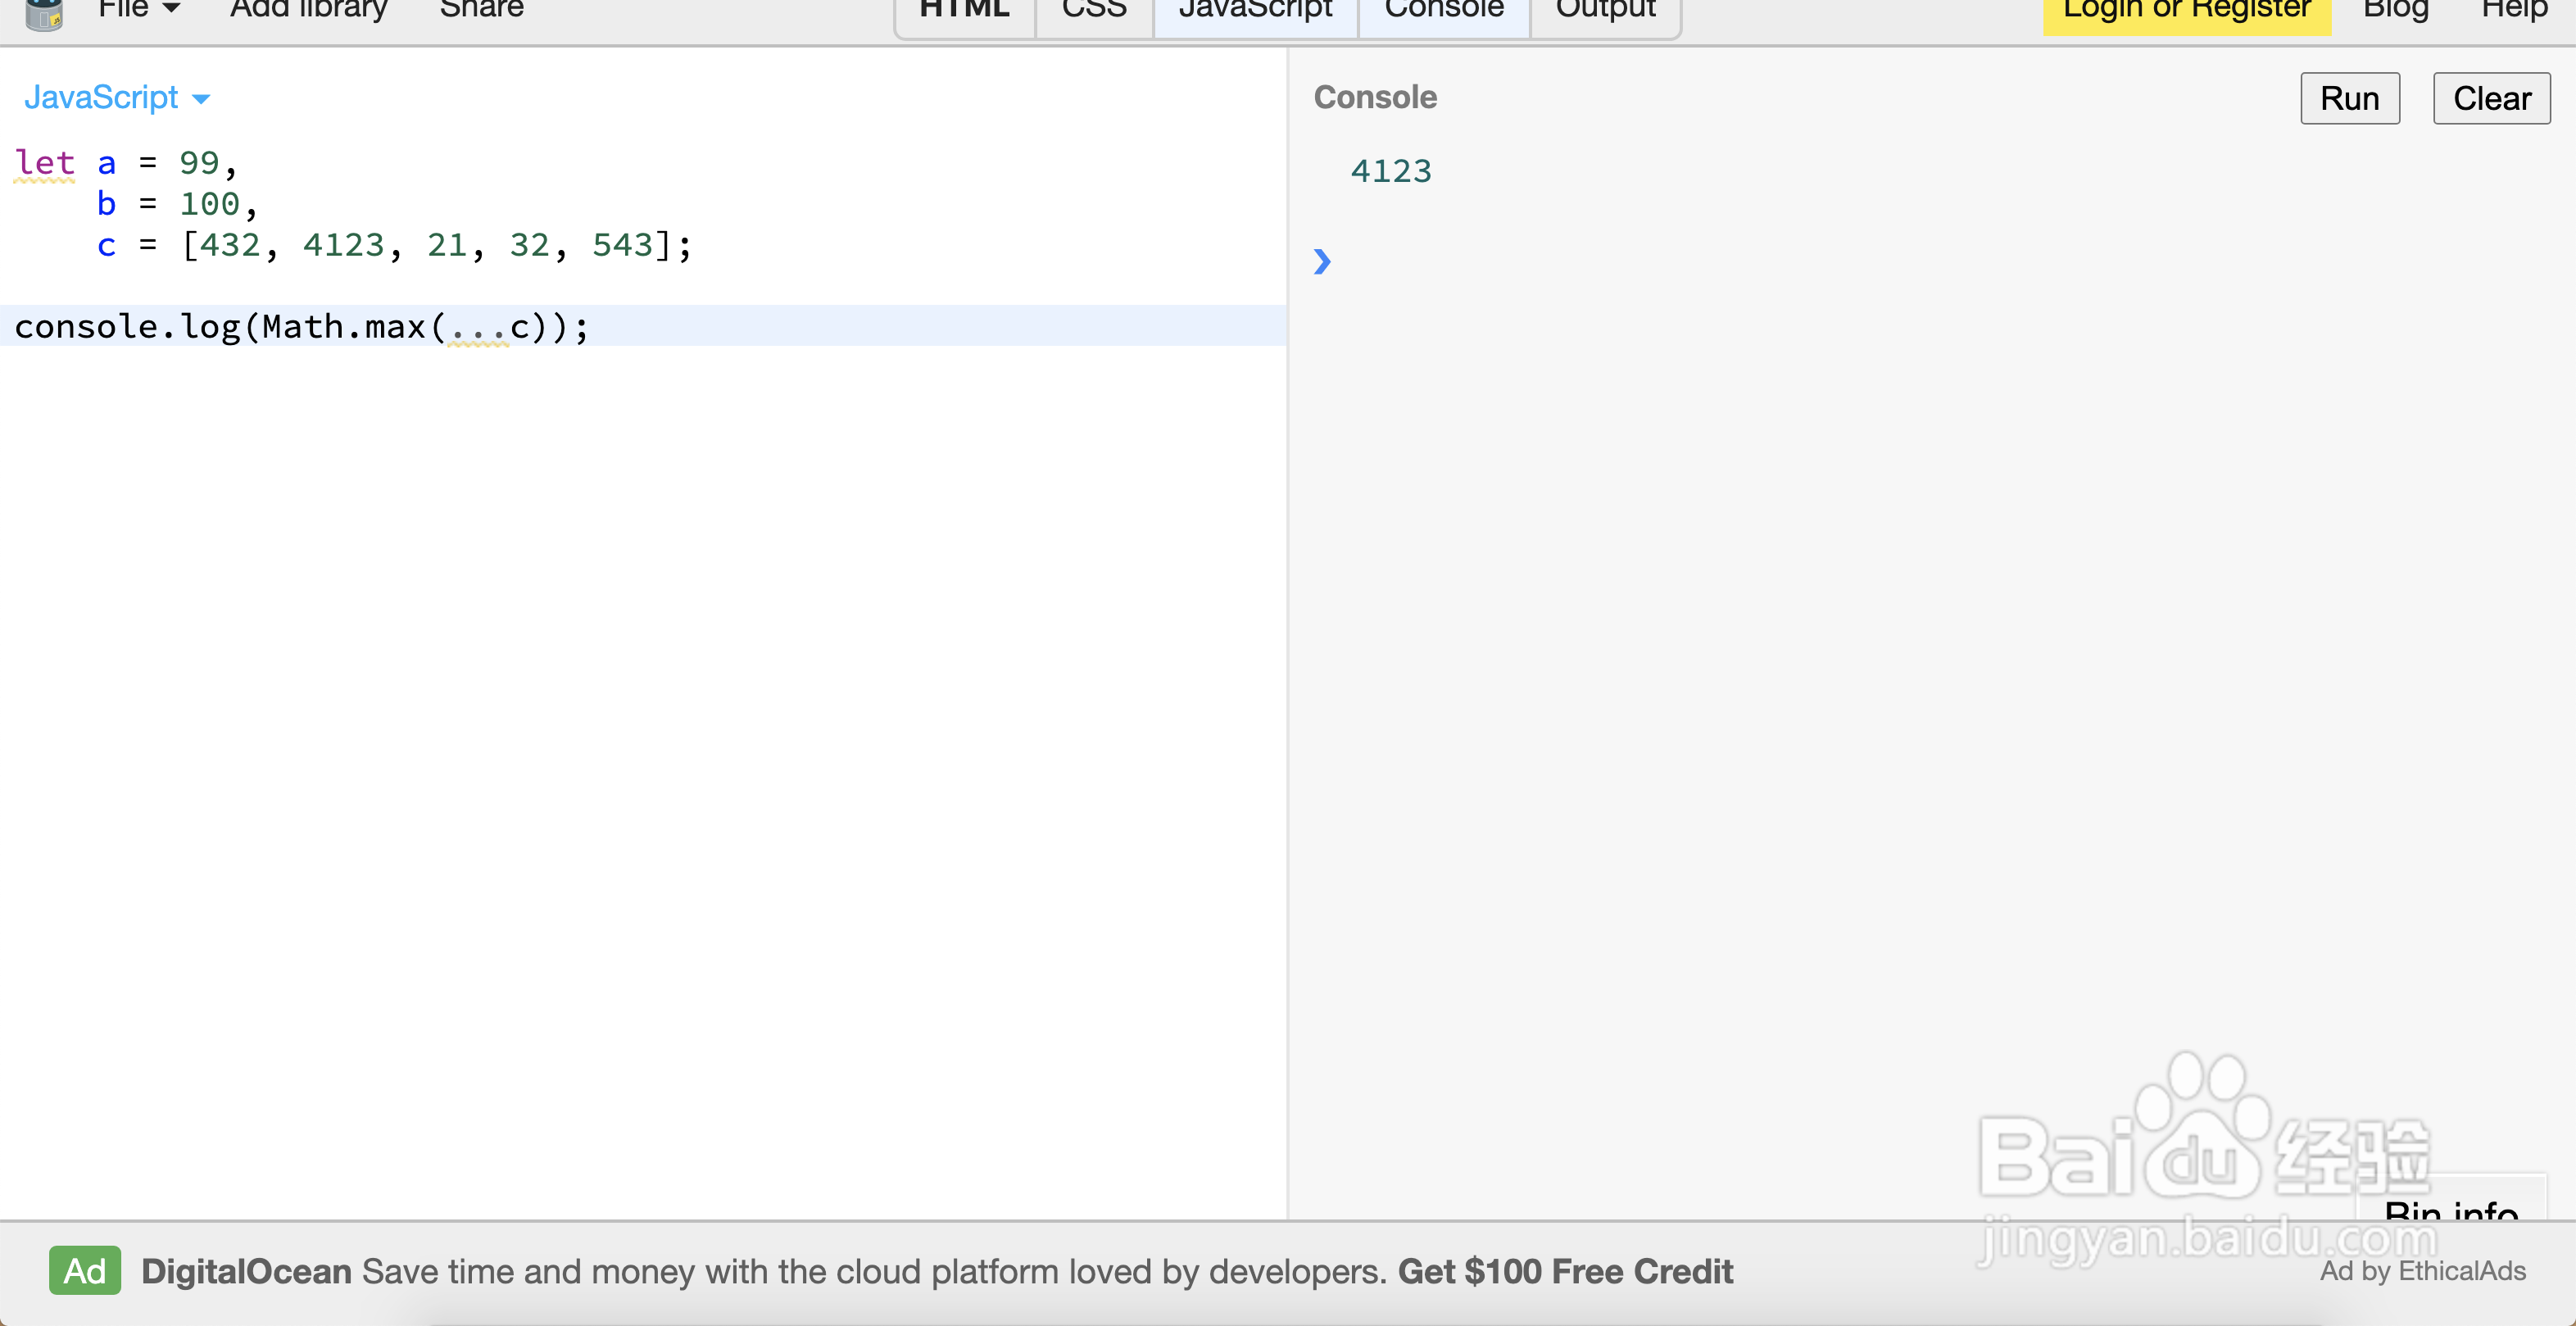Click the DigitalOcean ad text
The width and height of the screenshot is (2576, 1326).
[x=936, y=1271]
